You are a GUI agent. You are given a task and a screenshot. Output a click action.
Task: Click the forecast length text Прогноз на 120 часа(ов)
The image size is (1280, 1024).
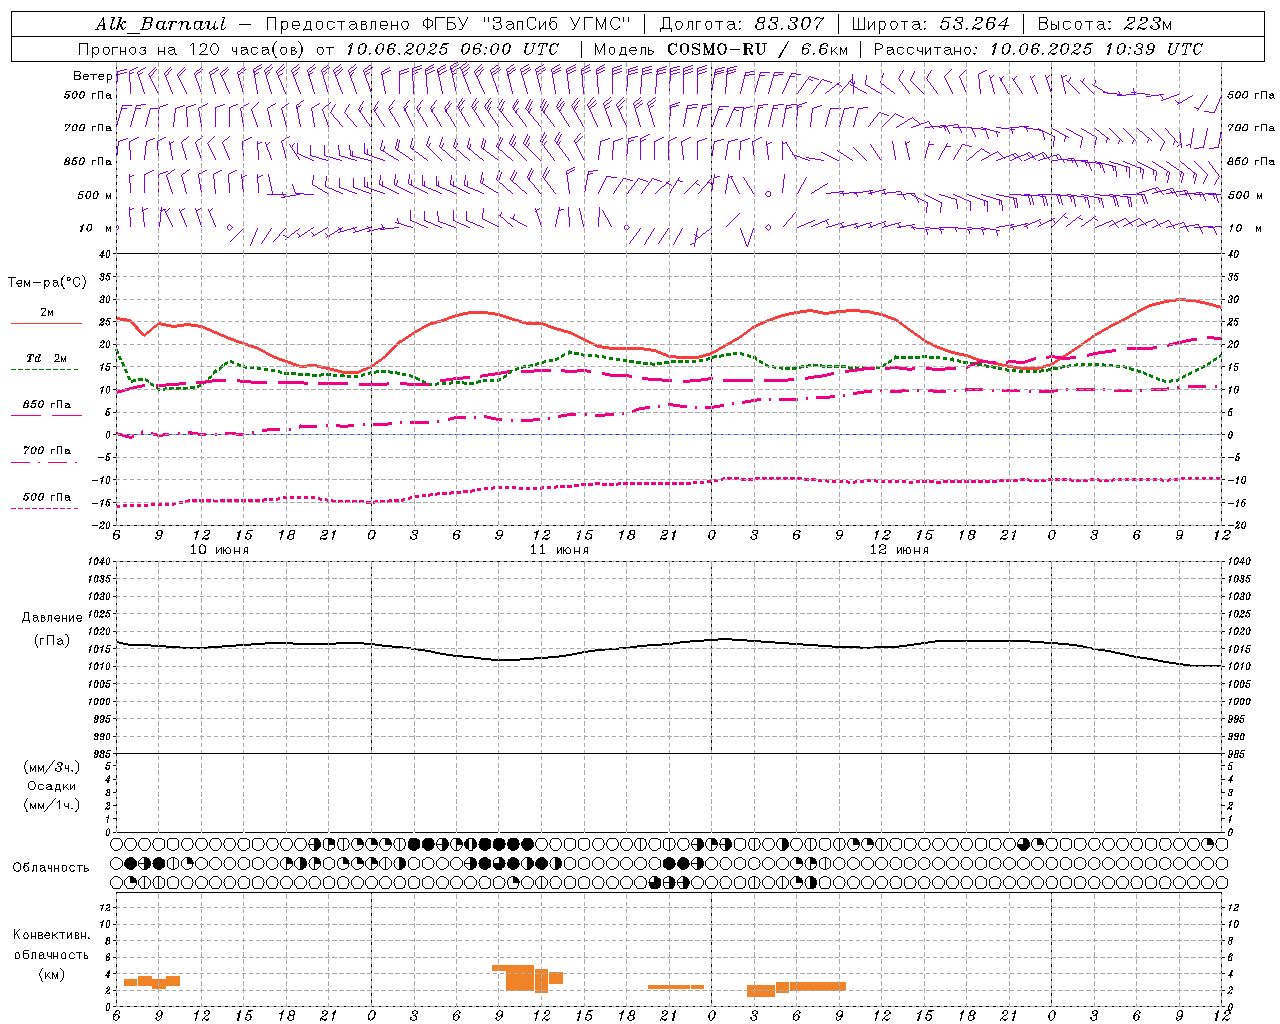(192, 49)
